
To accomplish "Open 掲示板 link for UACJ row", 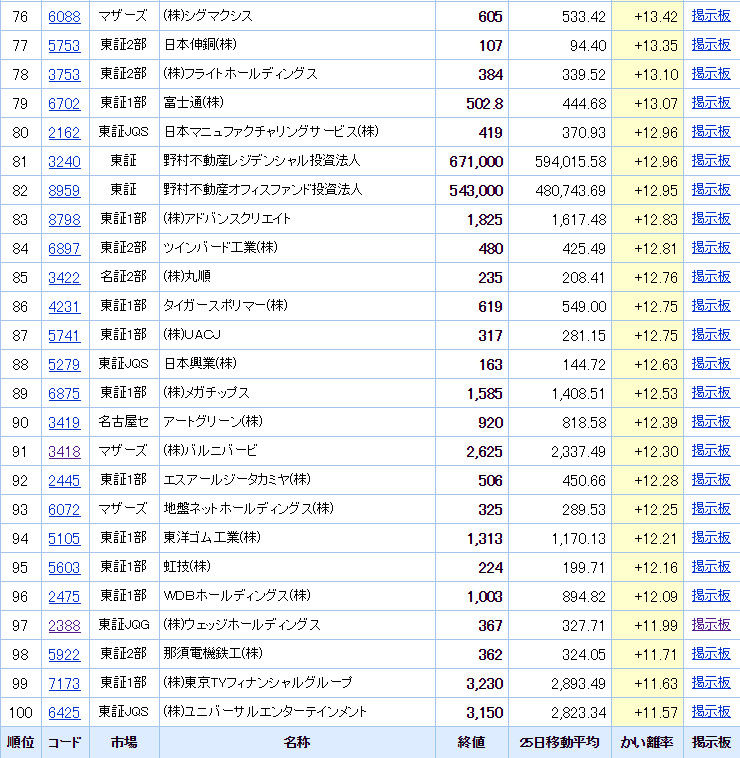I will click(x=711, y=335).
